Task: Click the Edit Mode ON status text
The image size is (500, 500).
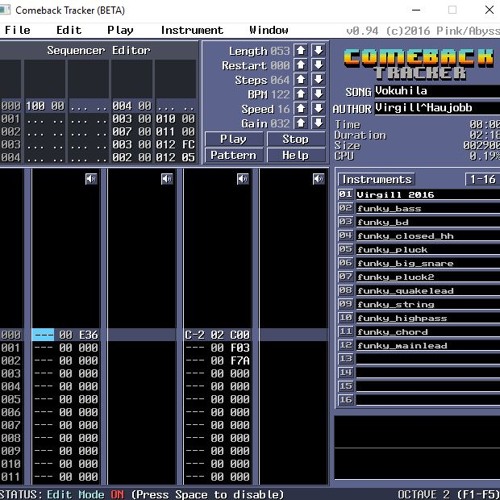Action: pos(85,494)
